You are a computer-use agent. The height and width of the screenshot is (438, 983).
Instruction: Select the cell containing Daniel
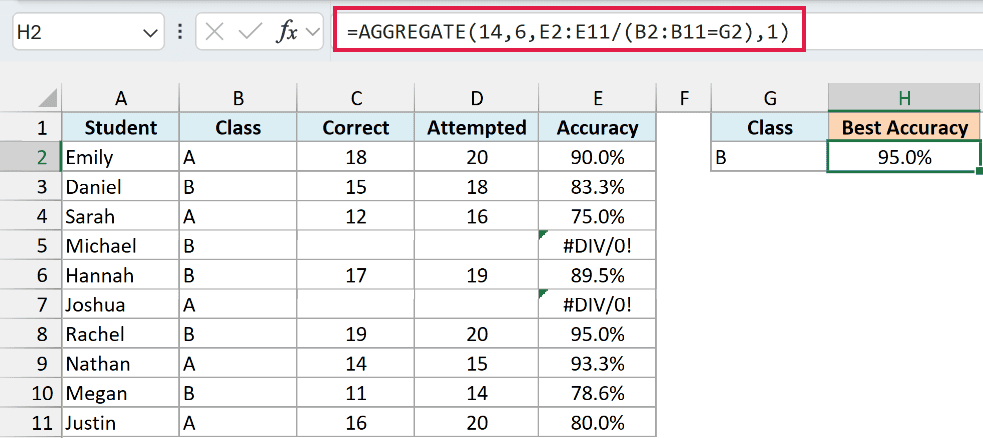[x=120, y=187]
